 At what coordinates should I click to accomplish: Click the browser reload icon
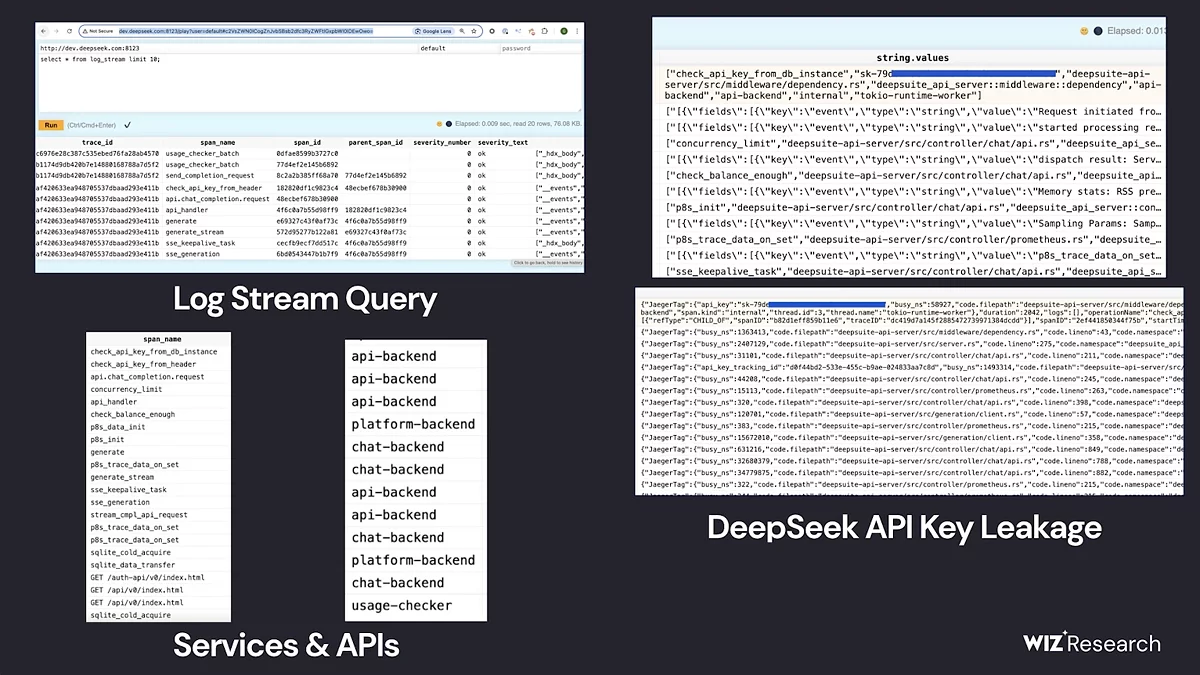(x=67, y=32)
